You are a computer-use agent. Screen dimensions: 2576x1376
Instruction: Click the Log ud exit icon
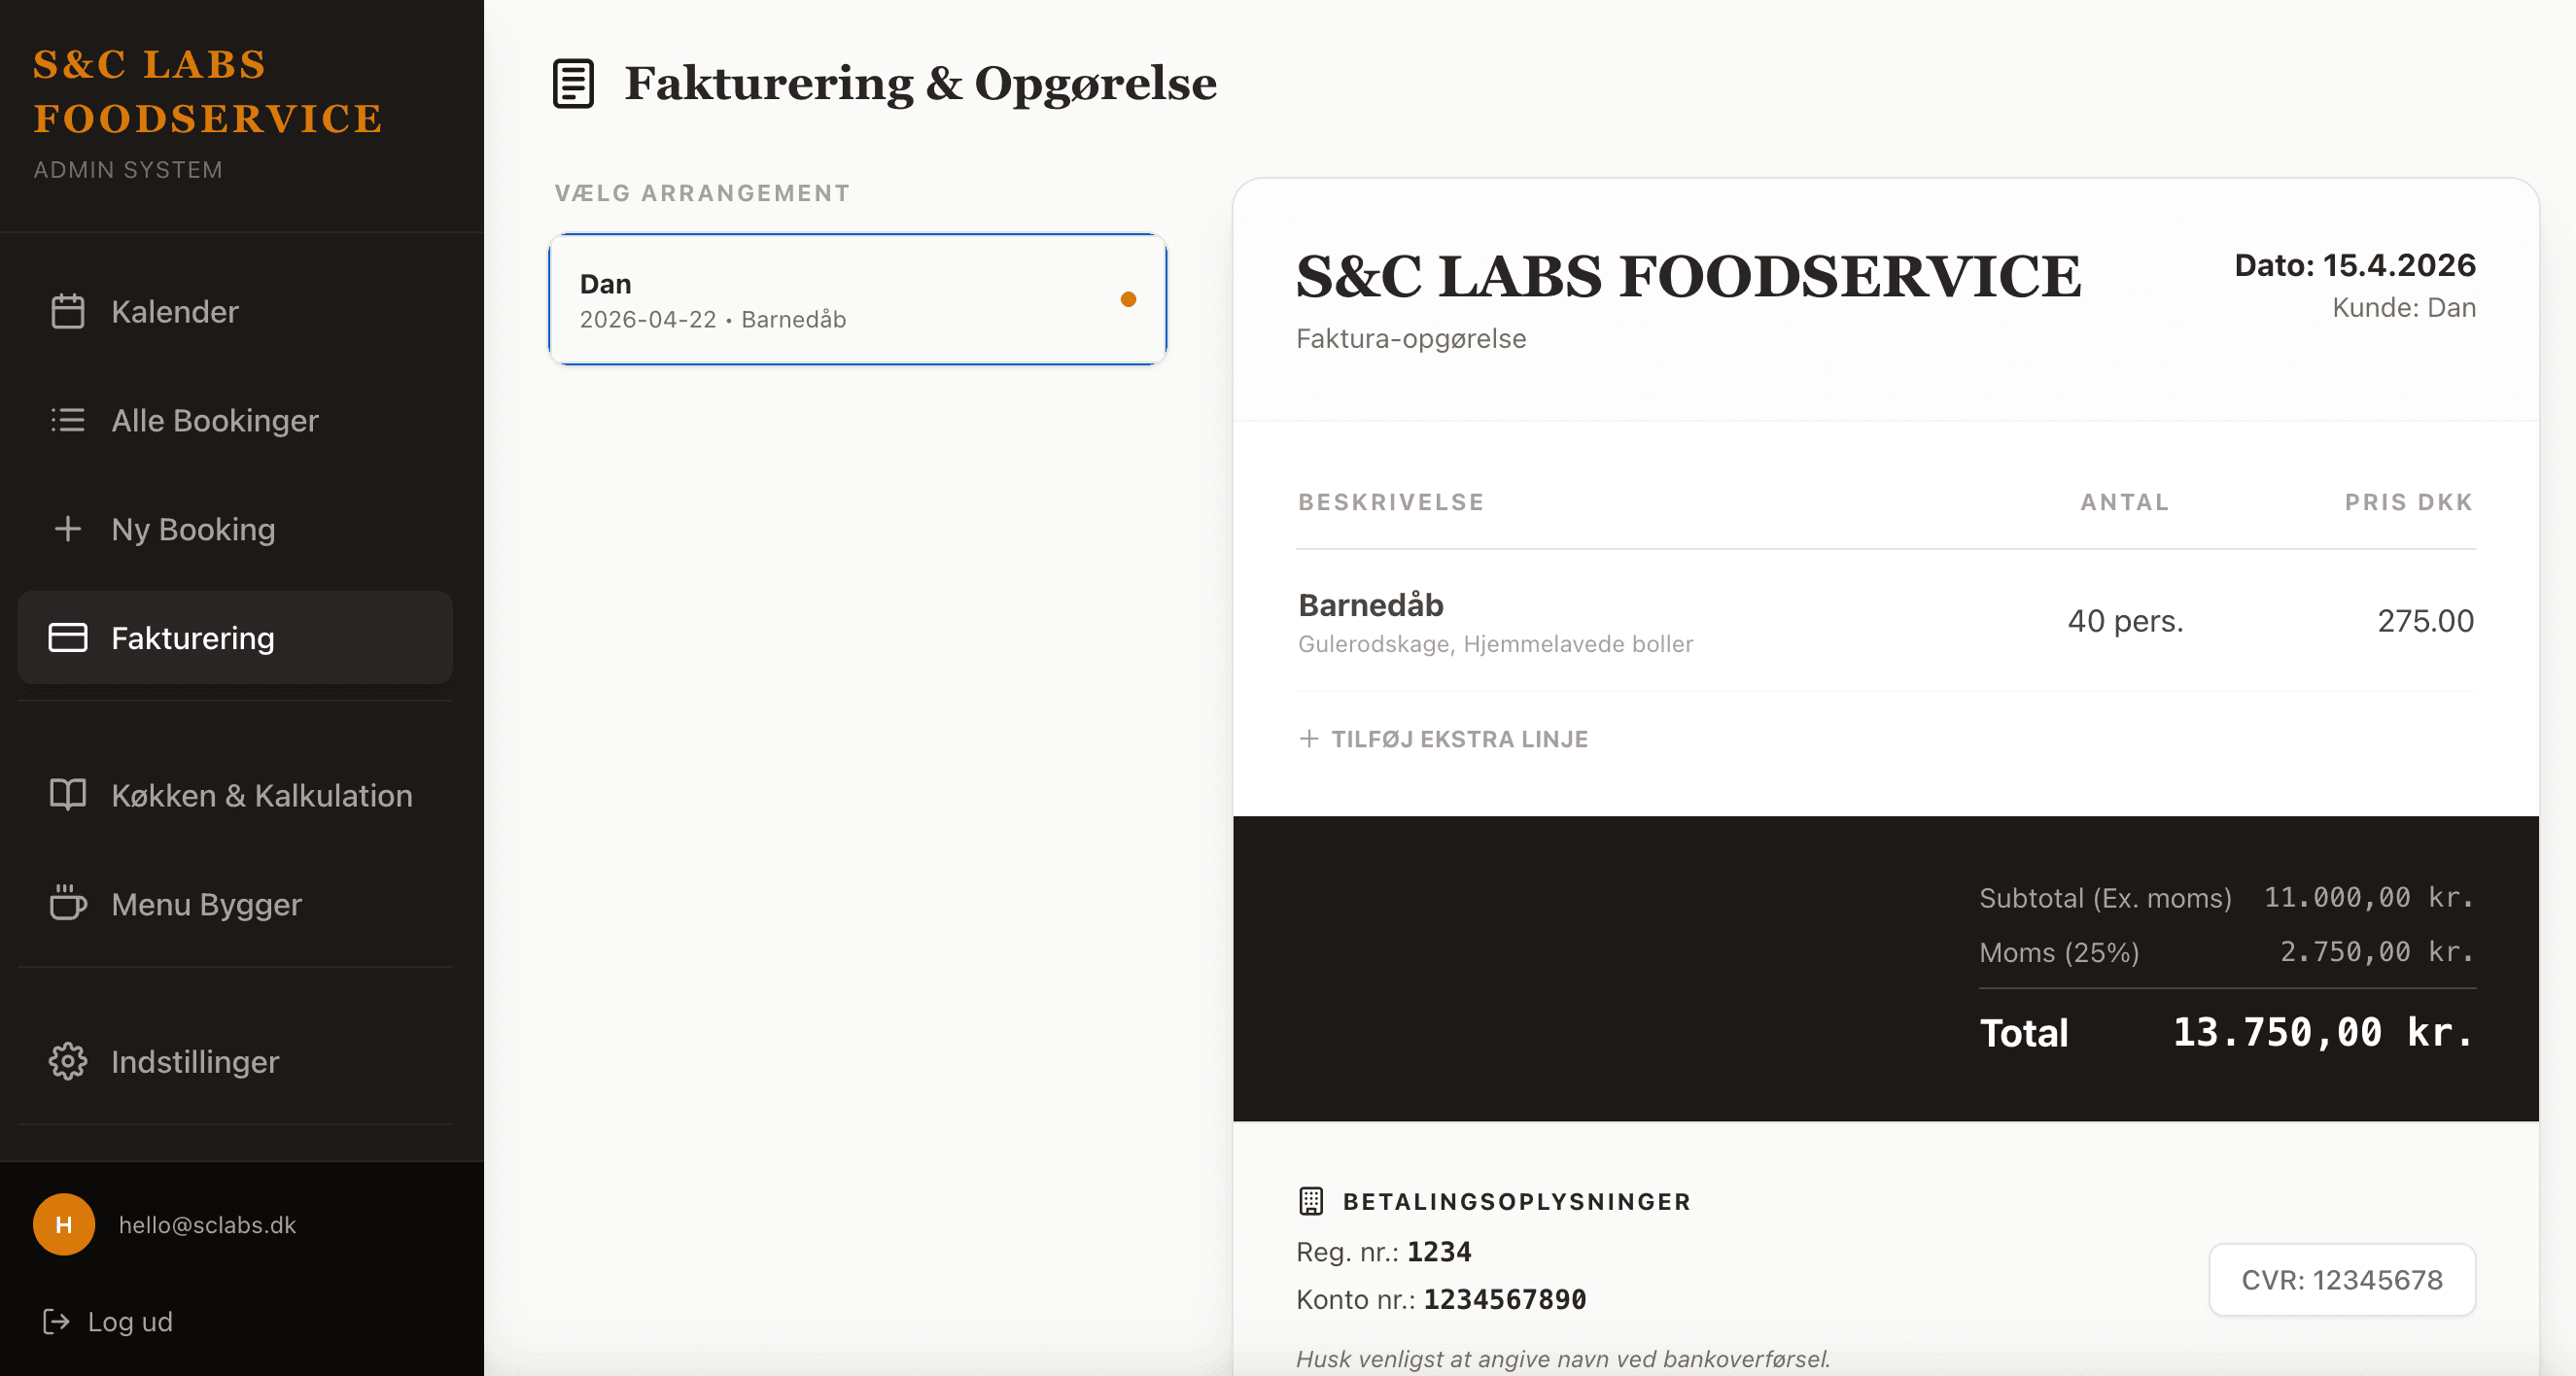(x=56, y=1321)
